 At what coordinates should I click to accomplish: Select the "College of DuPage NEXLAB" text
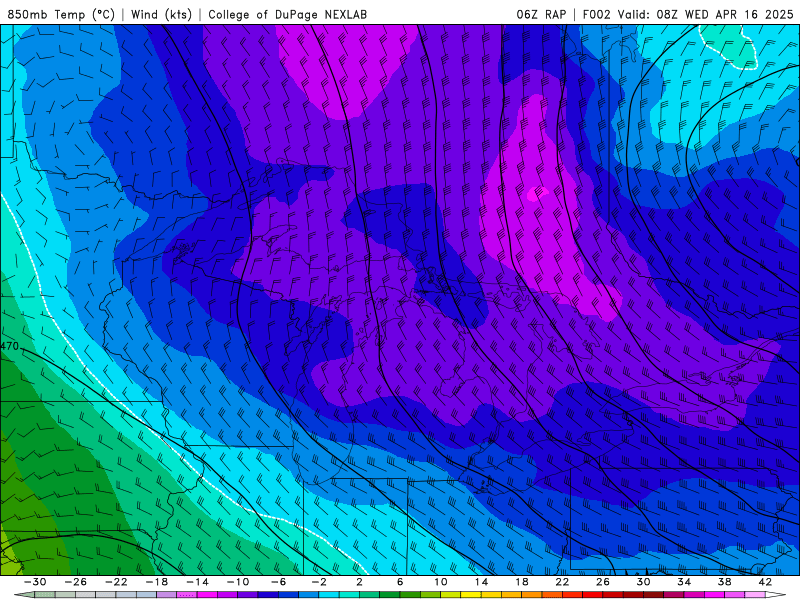[287, 14]
